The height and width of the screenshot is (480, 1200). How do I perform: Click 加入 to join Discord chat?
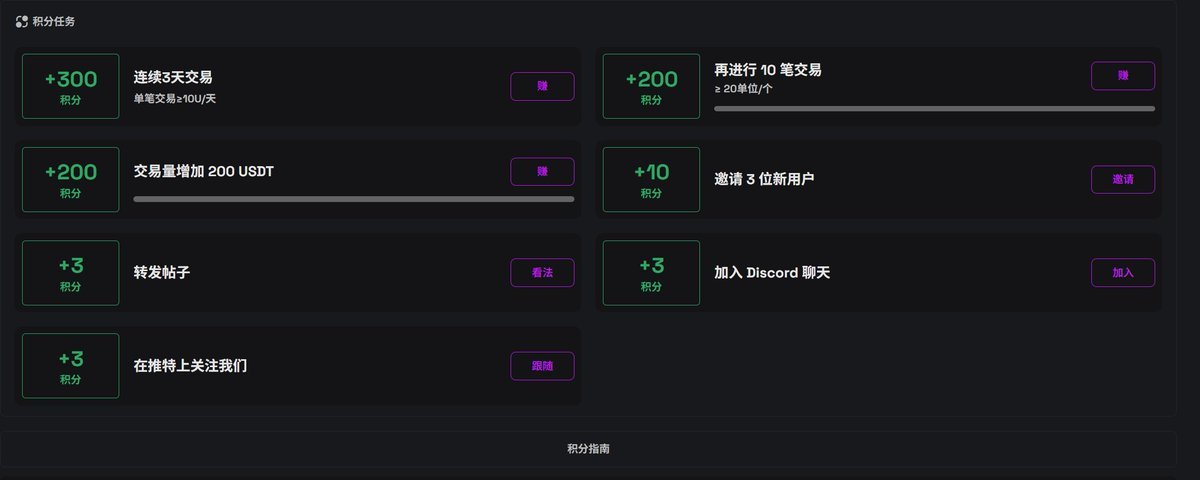pos(1122,272)
